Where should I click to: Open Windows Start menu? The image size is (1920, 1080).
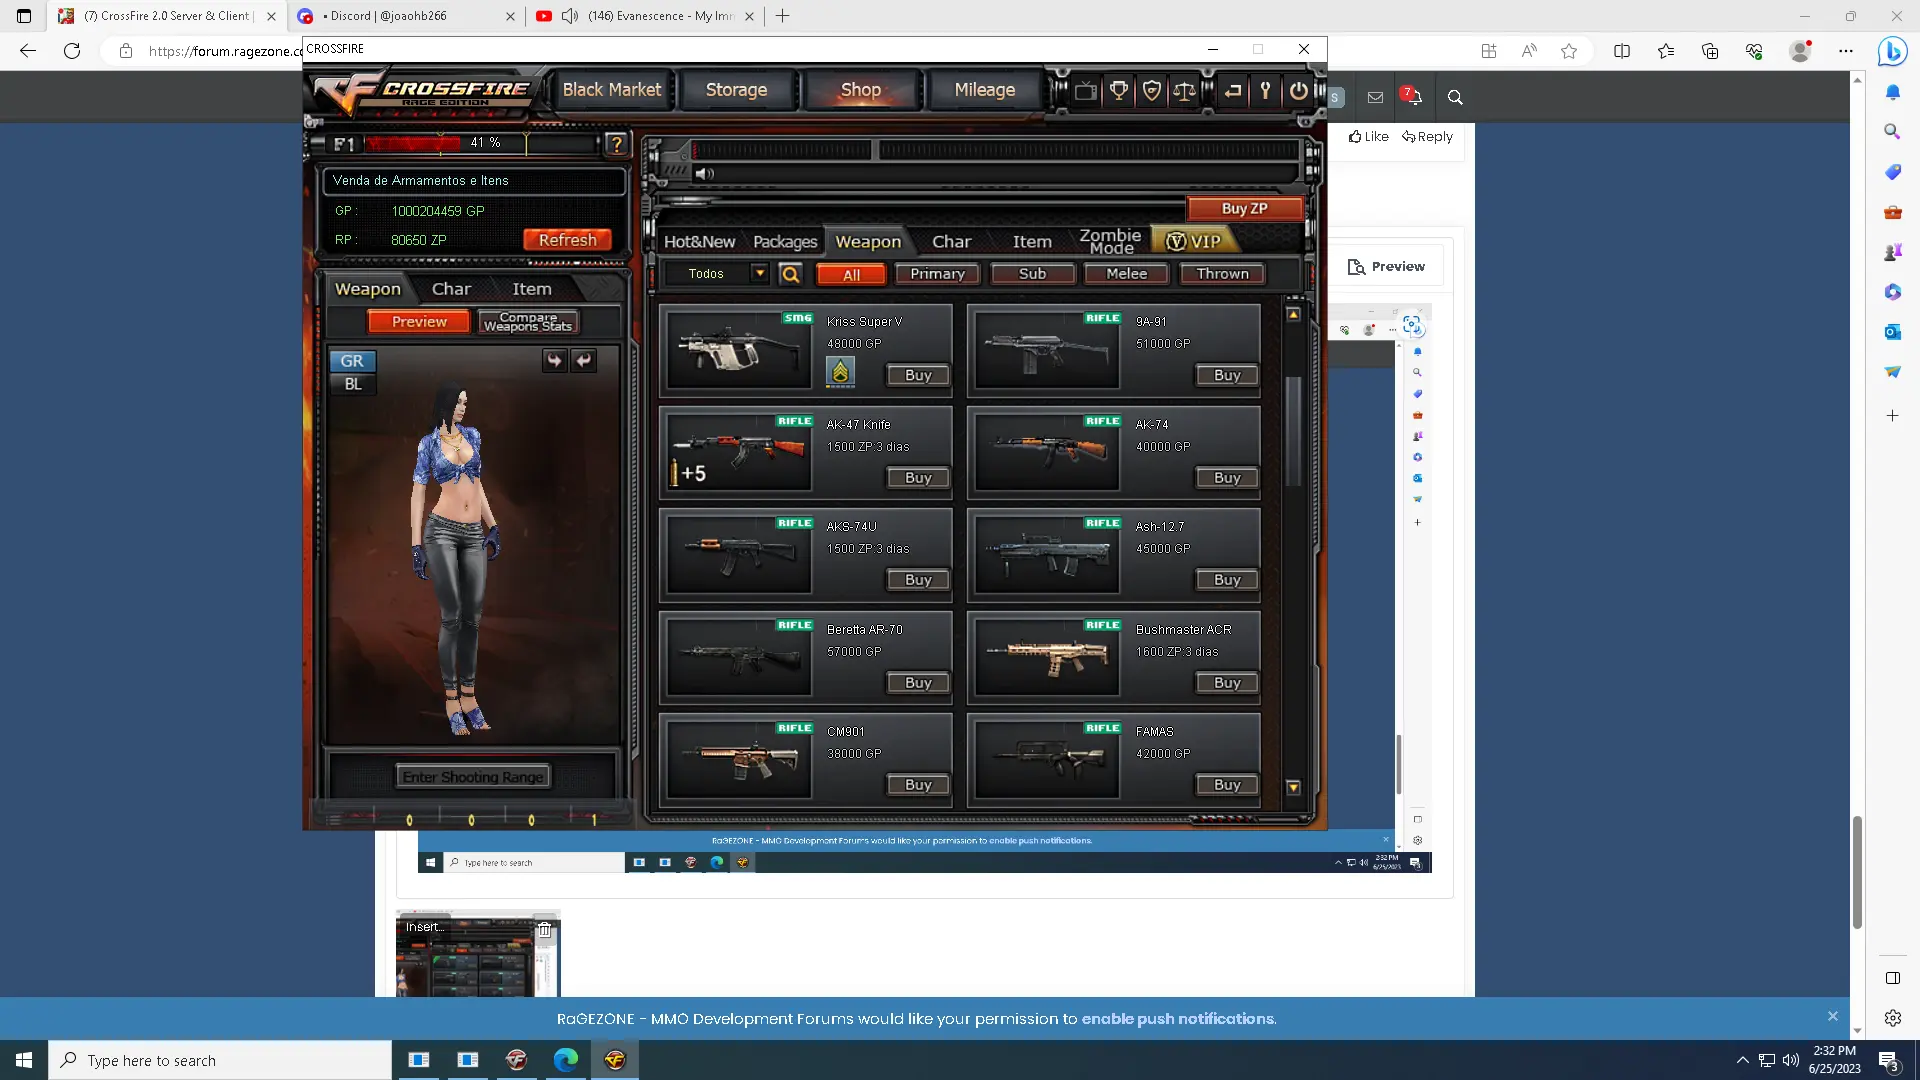click(x=24, y=1060)
